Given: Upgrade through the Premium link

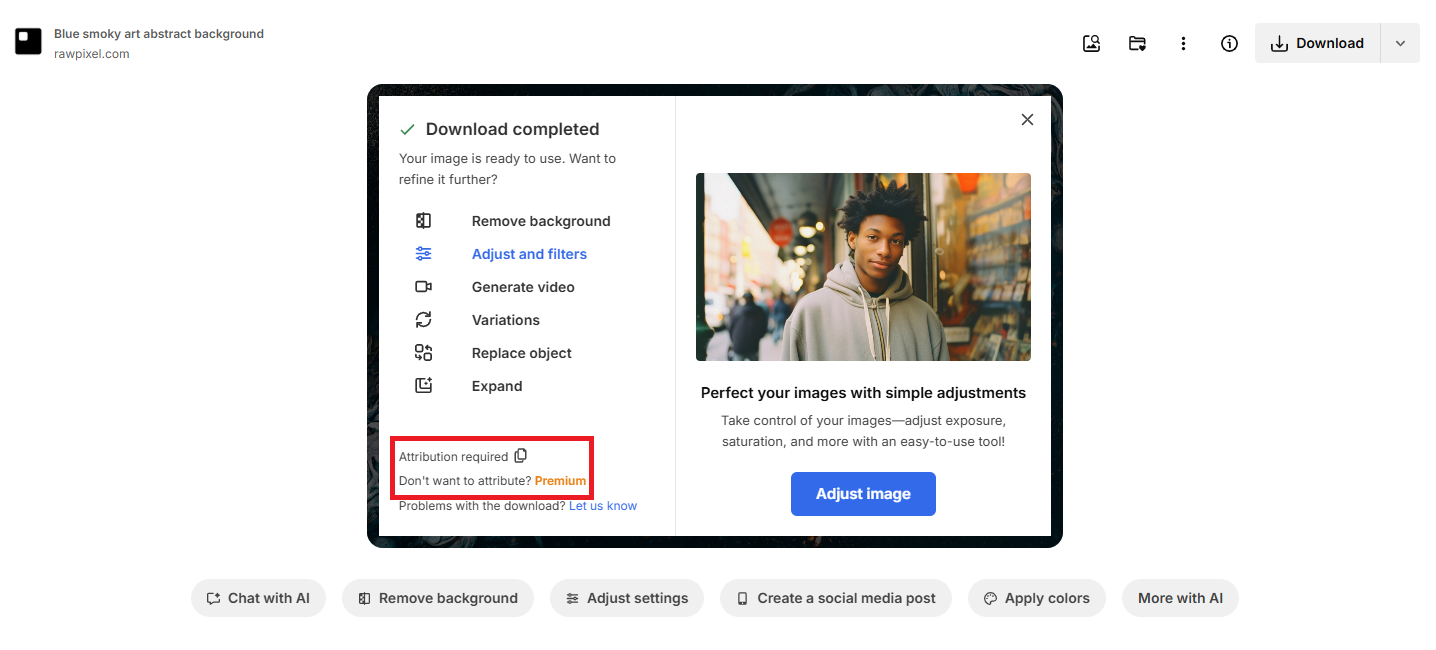Looking at the screenshot, I should pos(560,480).
